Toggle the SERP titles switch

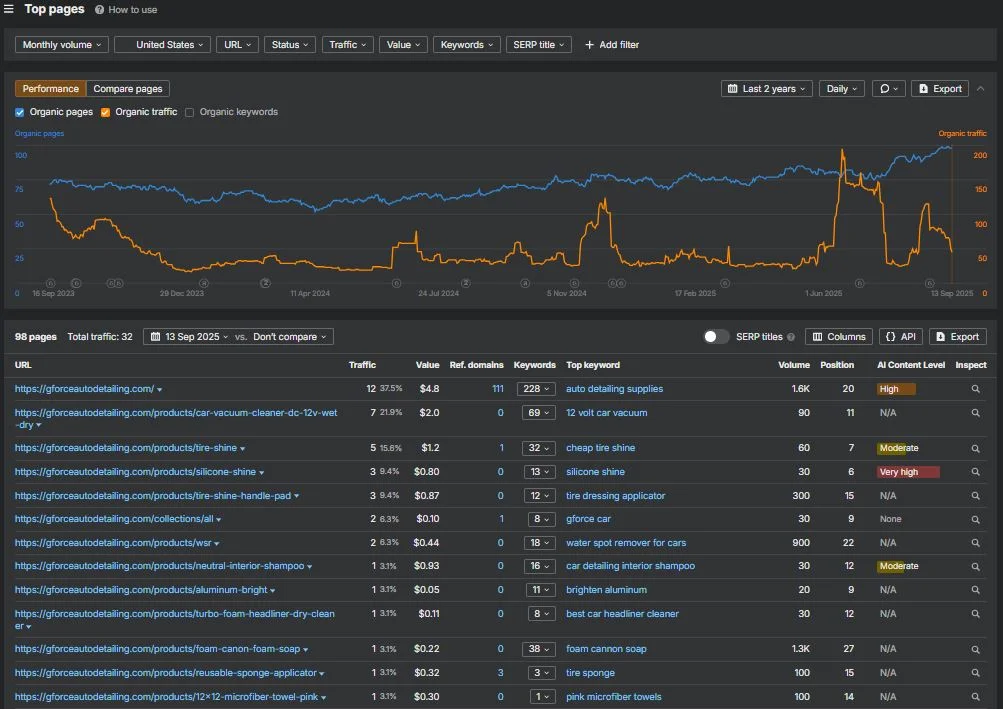(x=716, y=337)
